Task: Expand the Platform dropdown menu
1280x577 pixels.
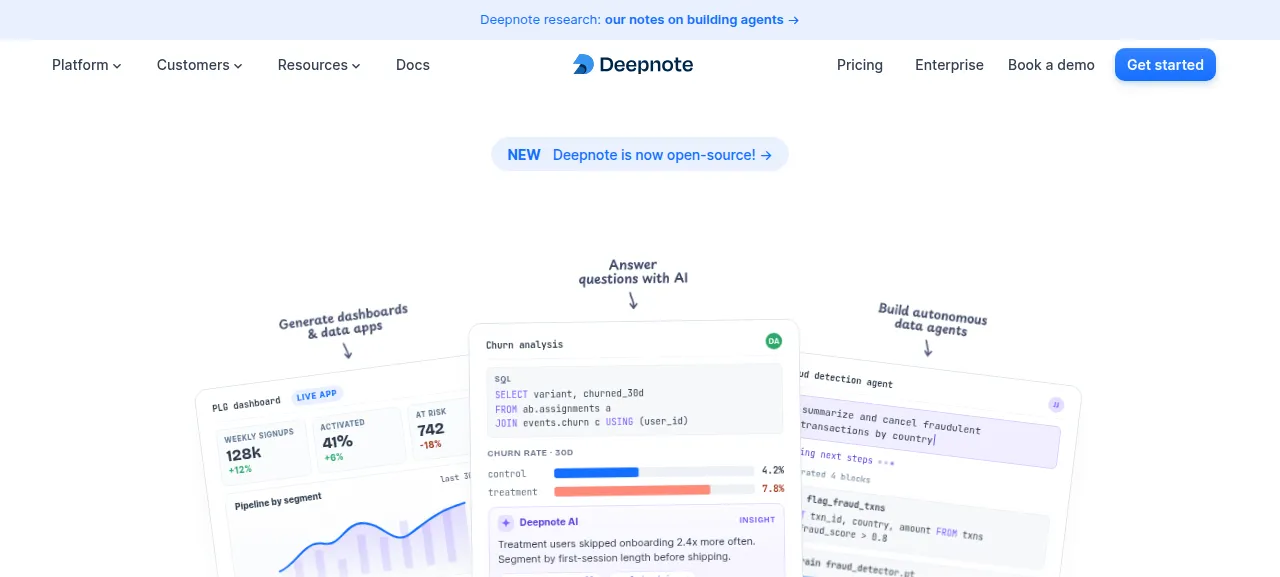Action: 87,65
